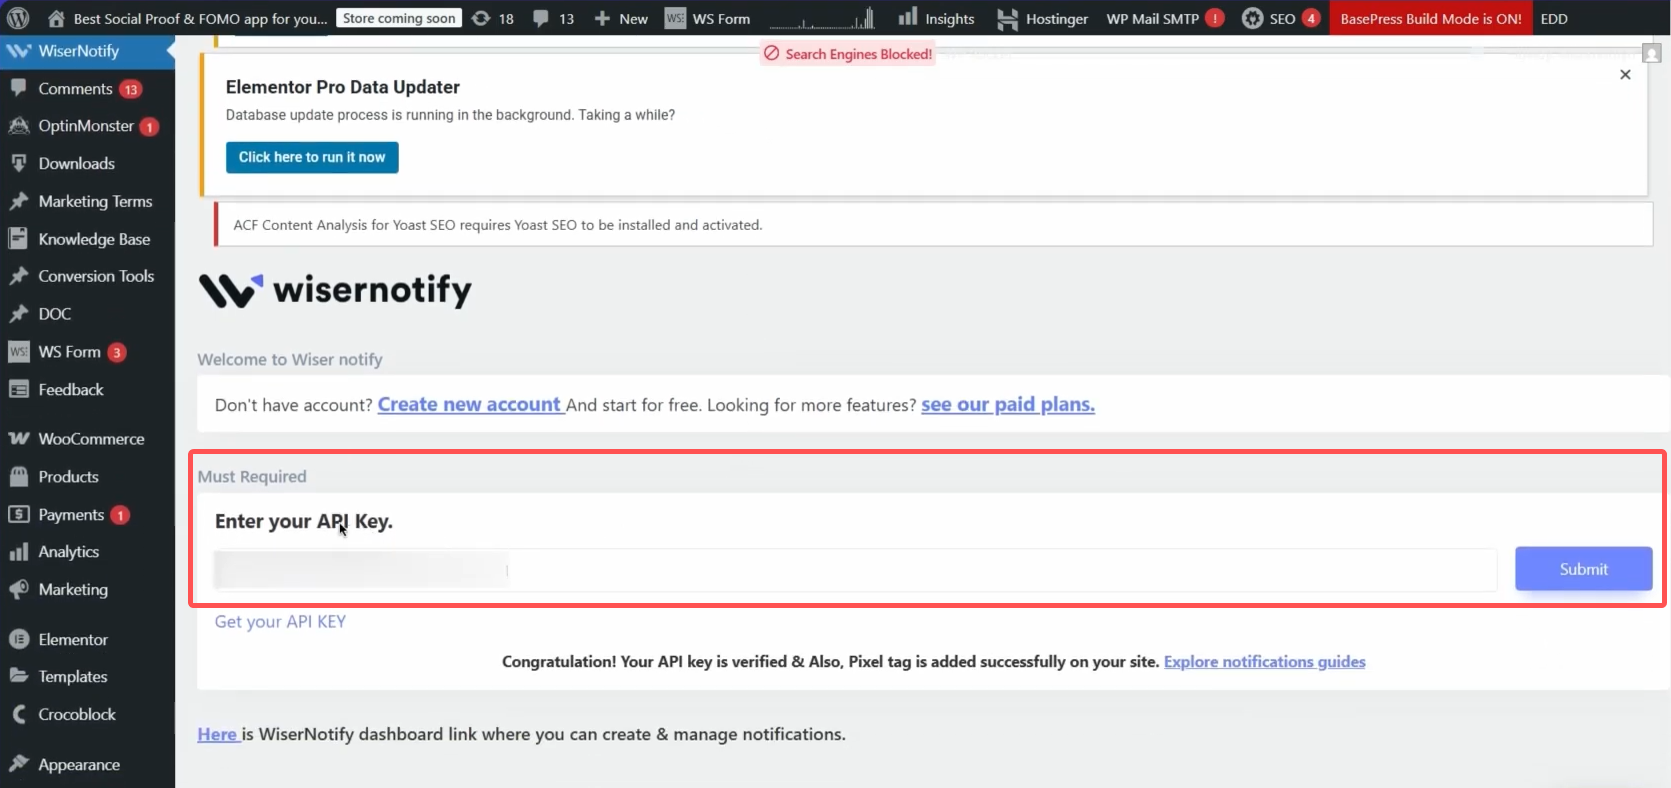Follow 'Get your API KEY' link

(x=280, y=621)
